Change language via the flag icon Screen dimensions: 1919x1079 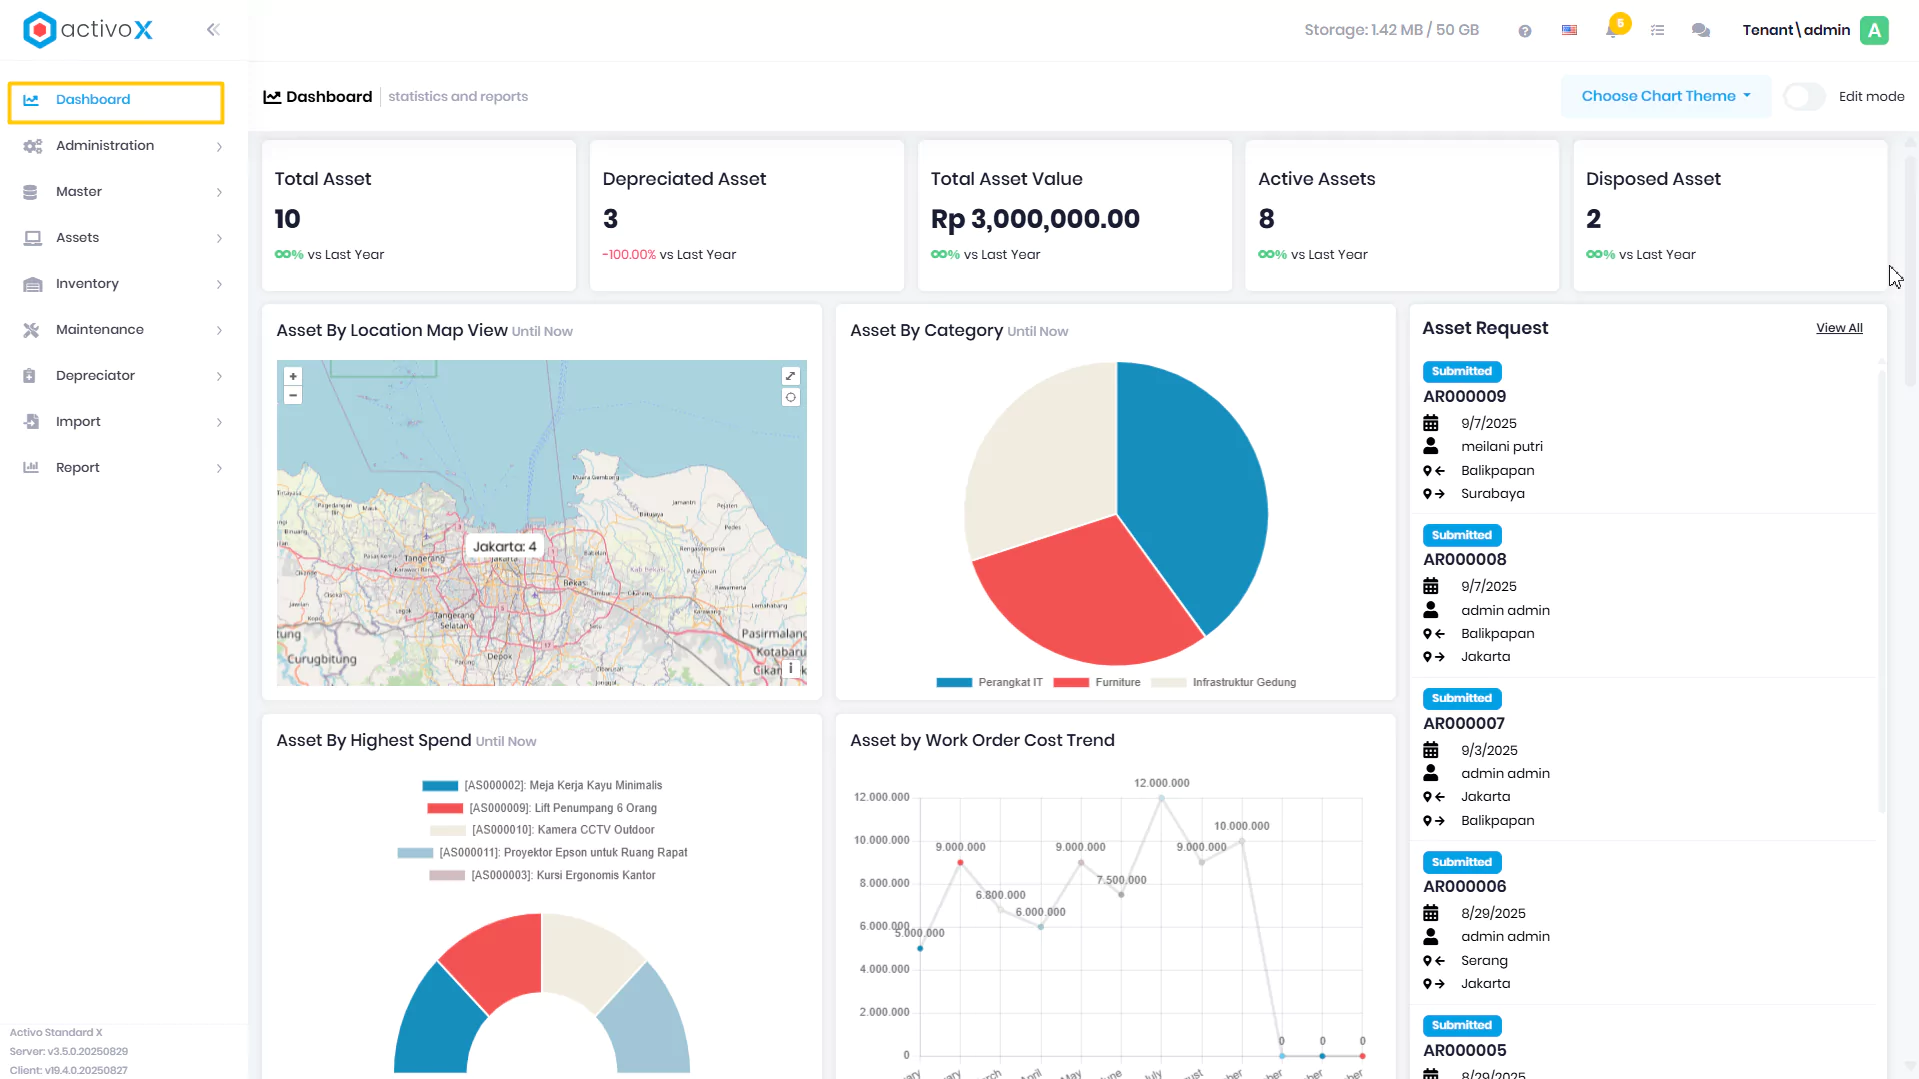[x=1570, y=31]
